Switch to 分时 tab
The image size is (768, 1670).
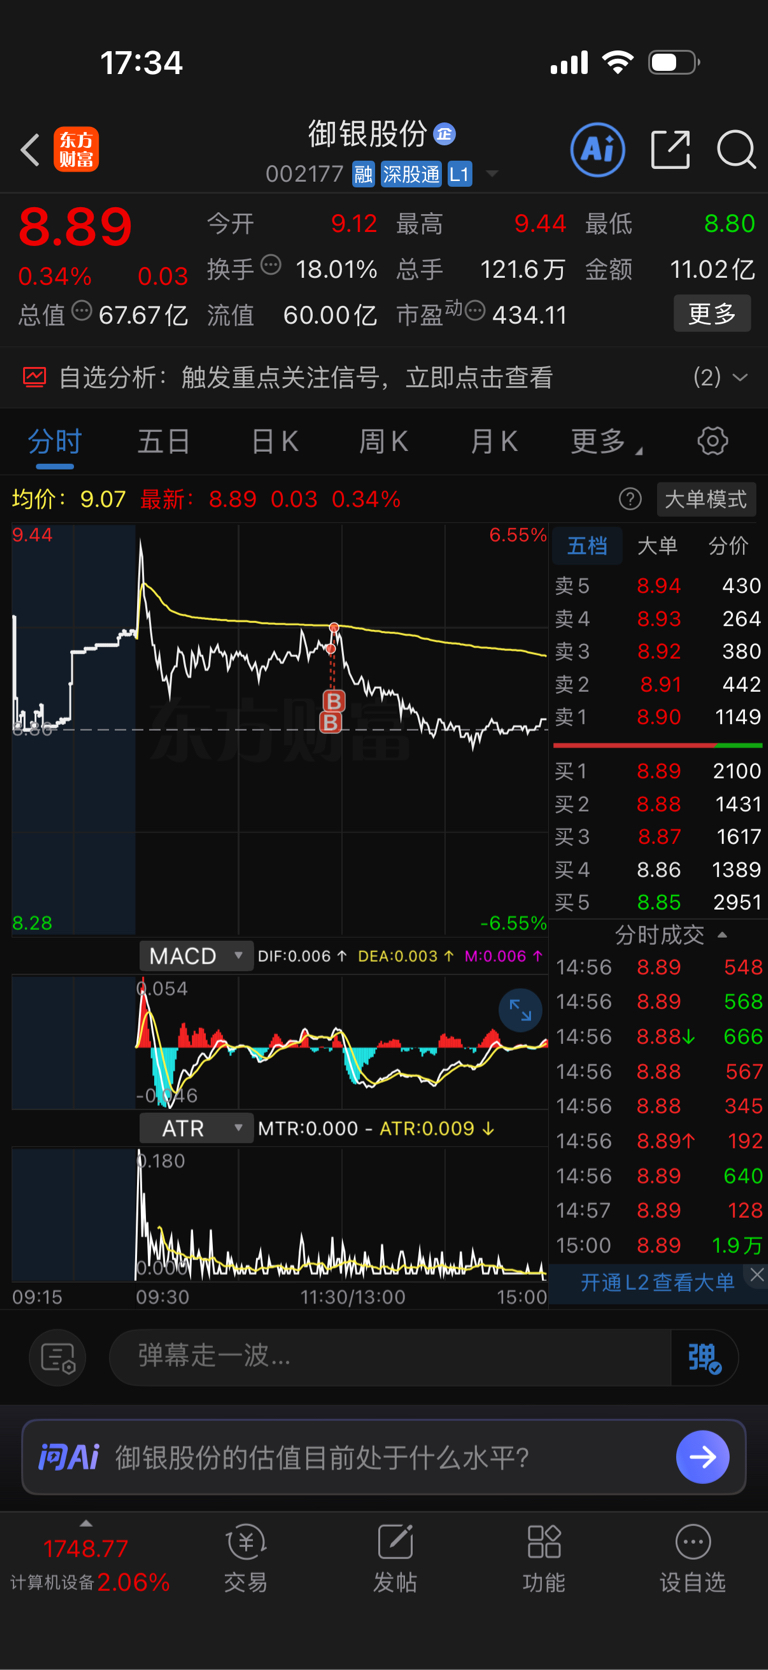tap(54, 441)
